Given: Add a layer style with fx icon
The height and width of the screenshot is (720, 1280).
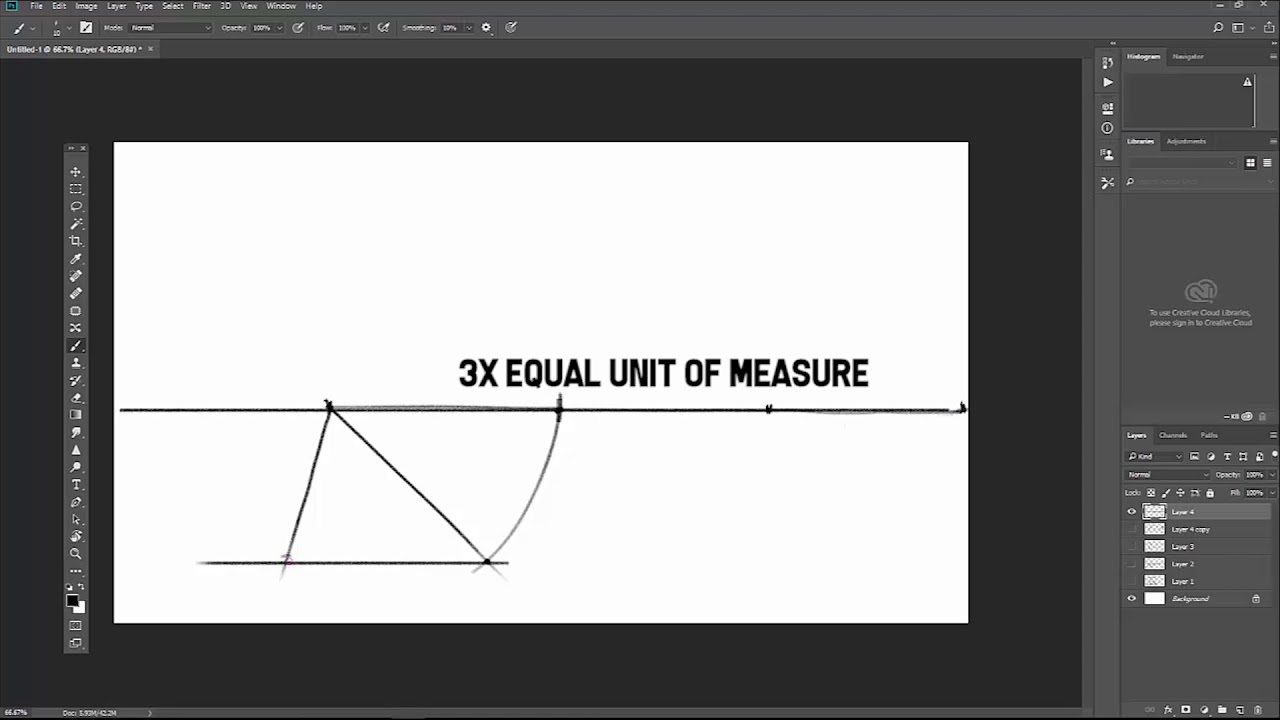Looking at the screenshot, I should click(x=1168, y=710).
